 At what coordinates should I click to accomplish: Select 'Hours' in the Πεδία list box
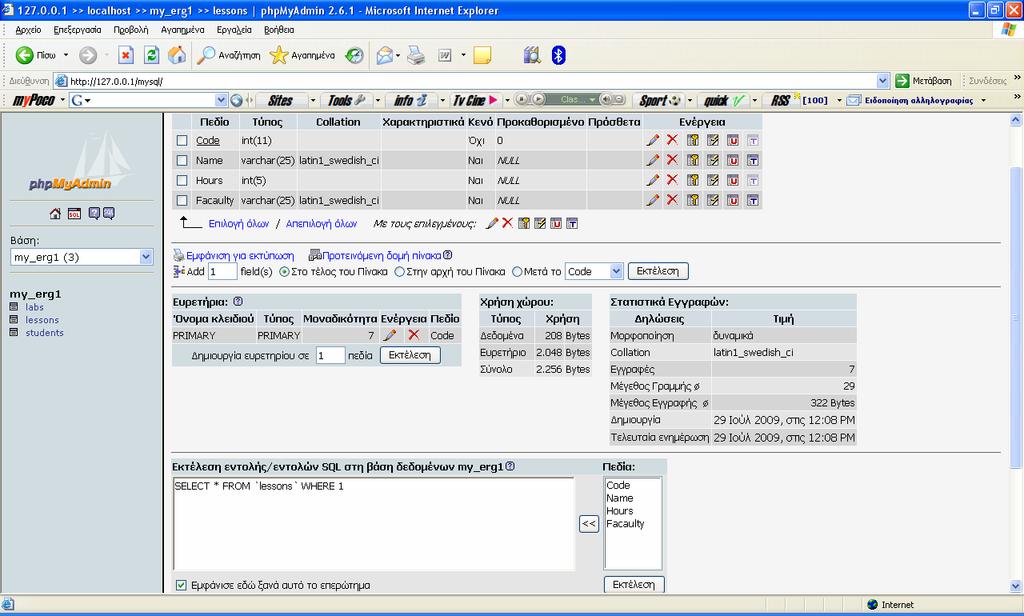point(620,511)
